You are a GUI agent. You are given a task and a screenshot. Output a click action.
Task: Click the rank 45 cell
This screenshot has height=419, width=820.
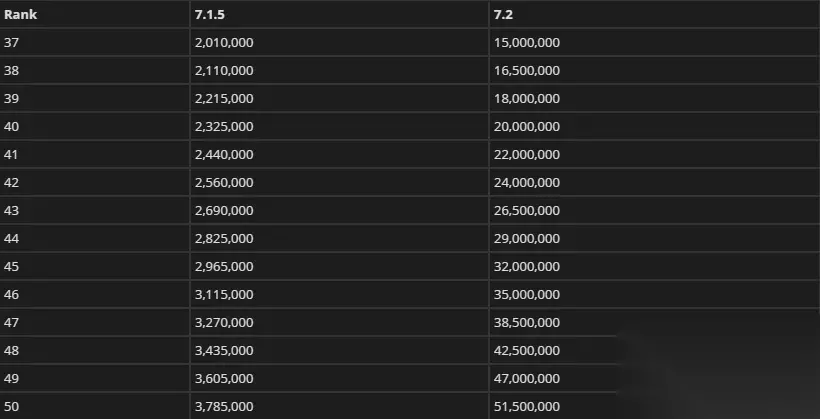12,266
